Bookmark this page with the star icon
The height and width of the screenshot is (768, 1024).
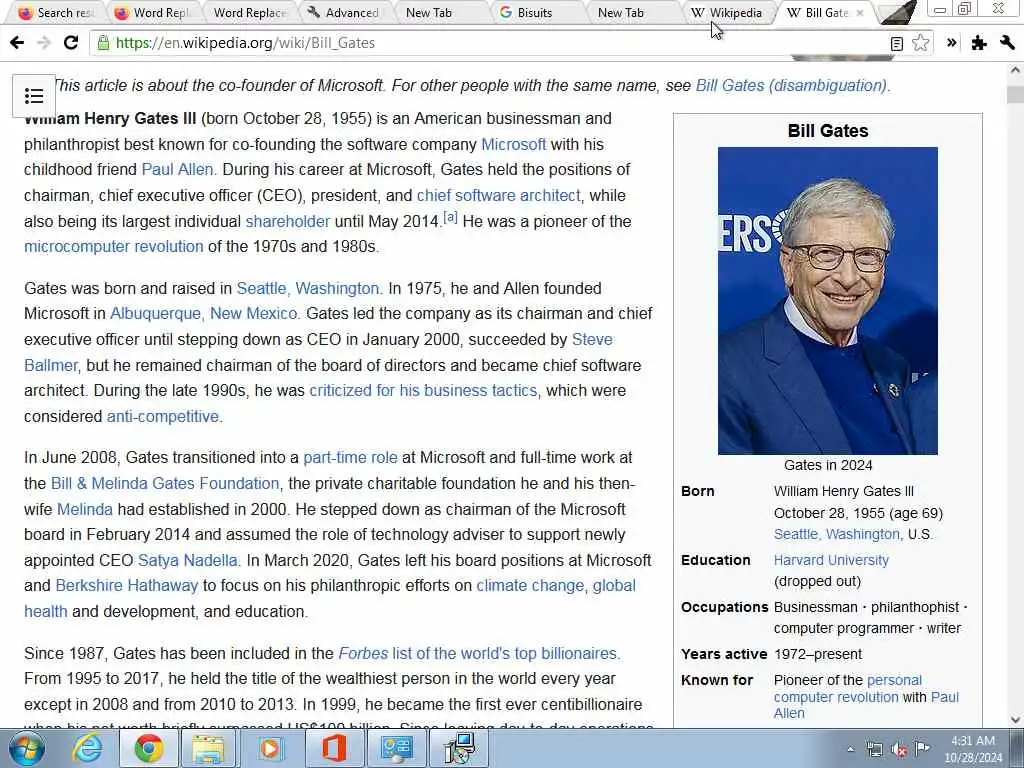click(x=920, y=43)
